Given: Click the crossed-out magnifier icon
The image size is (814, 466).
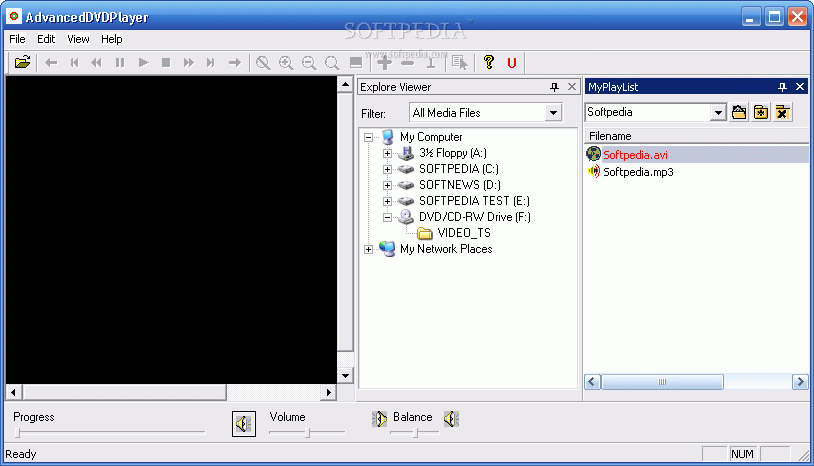Looking at the screenshot, I should tap(263, 63).
